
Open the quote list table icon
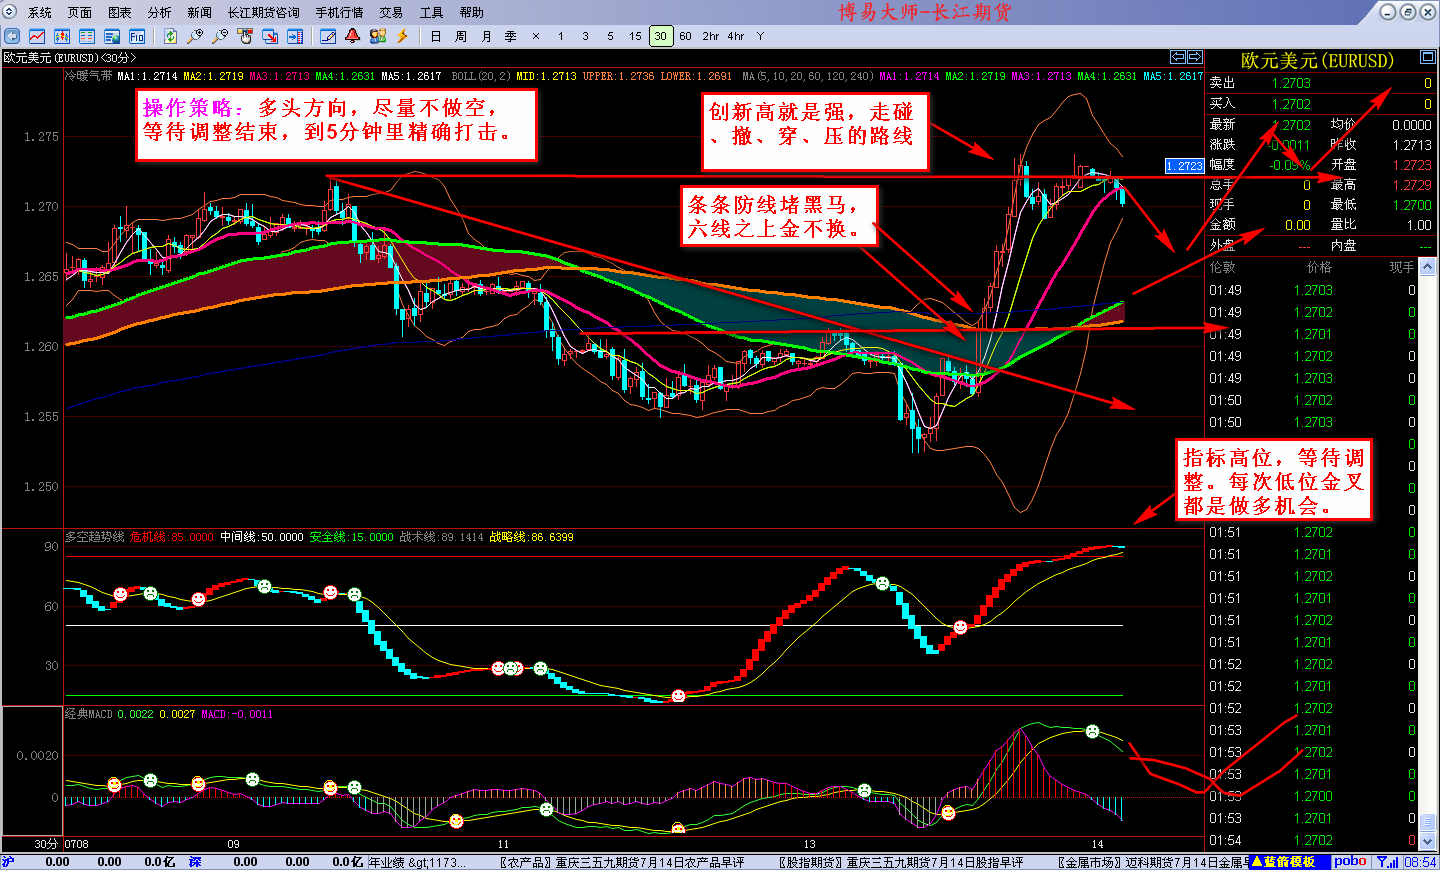pyautogui.click(x=87, y=36)
